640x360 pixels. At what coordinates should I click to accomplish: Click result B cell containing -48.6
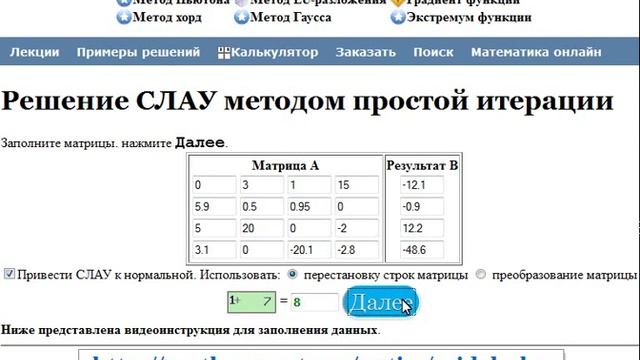(x=422, y=250)
